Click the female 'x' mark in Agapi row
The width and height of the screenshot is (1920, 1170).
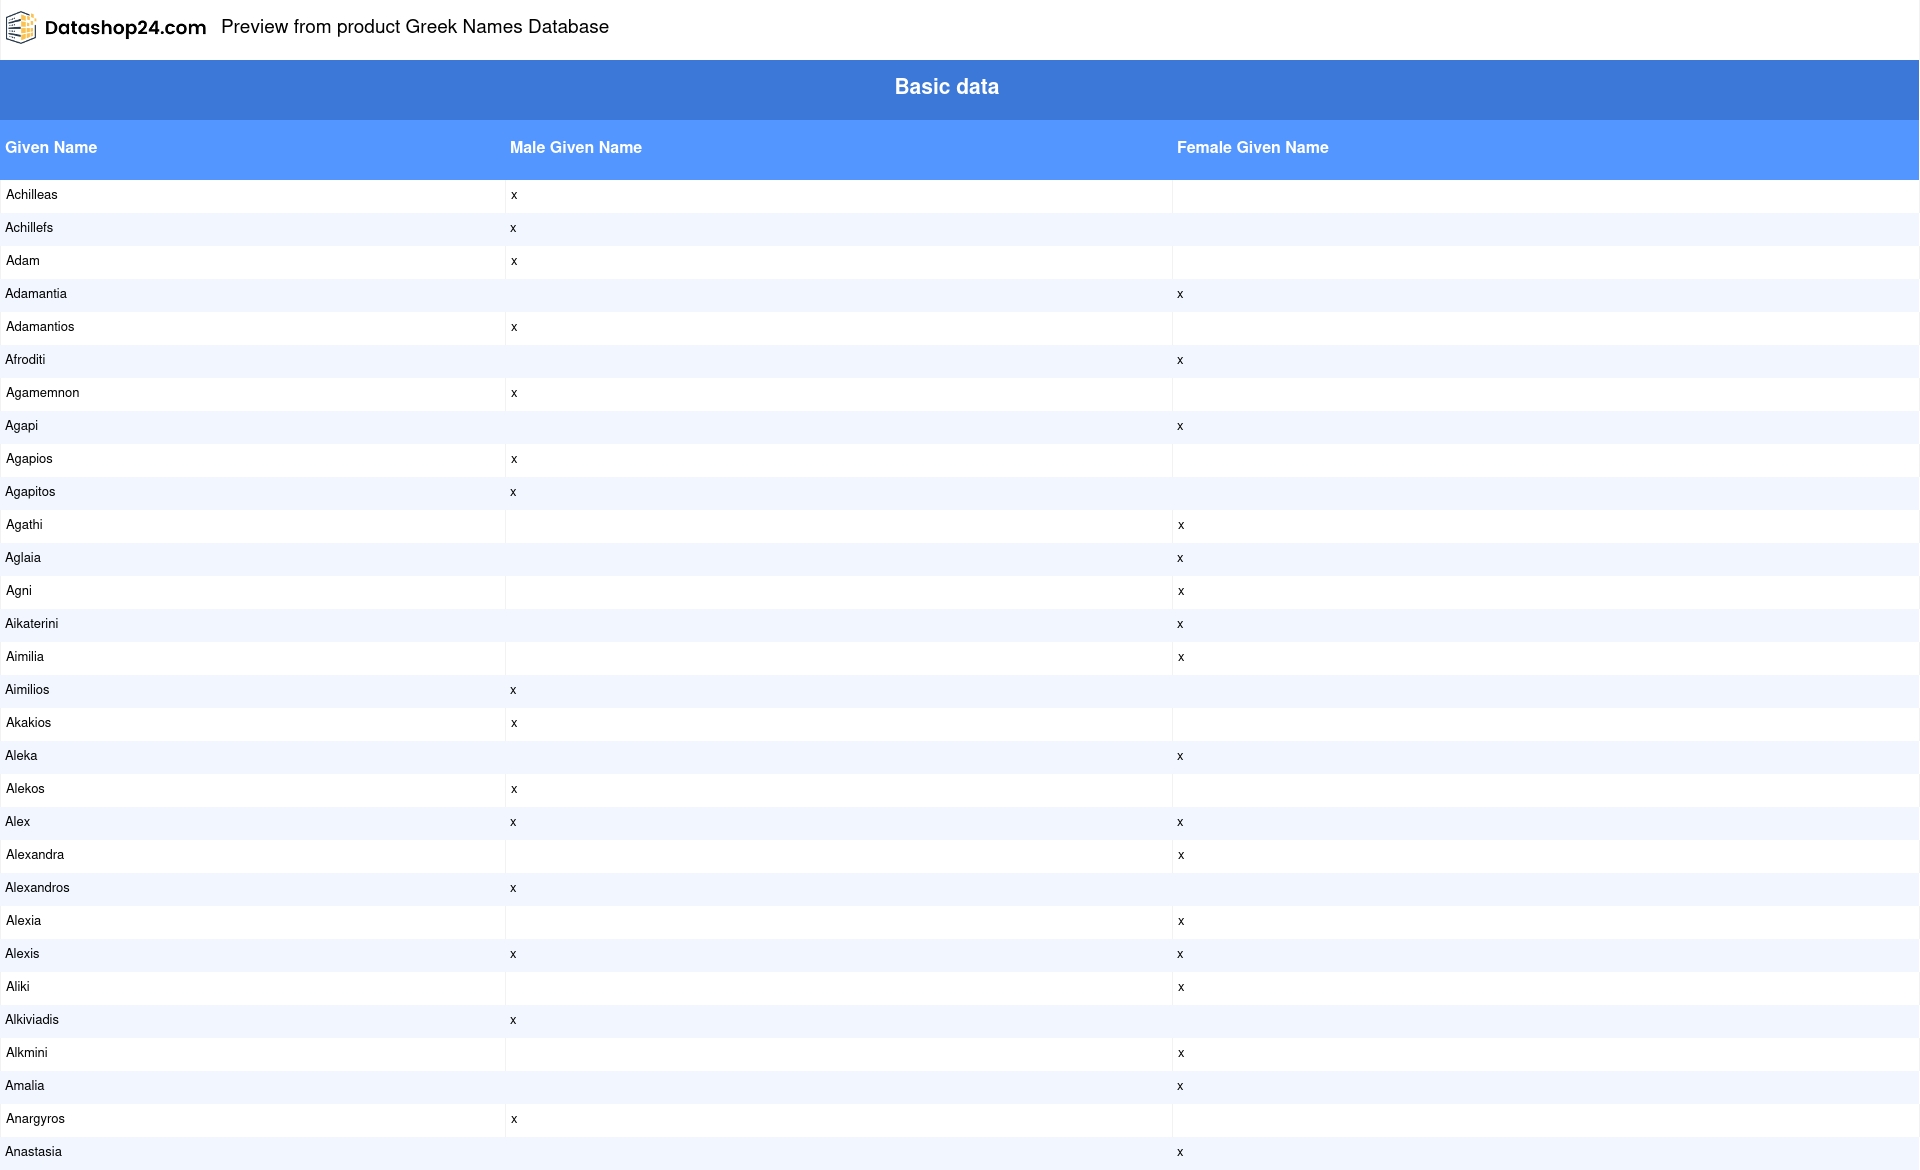coord(1180,427)
